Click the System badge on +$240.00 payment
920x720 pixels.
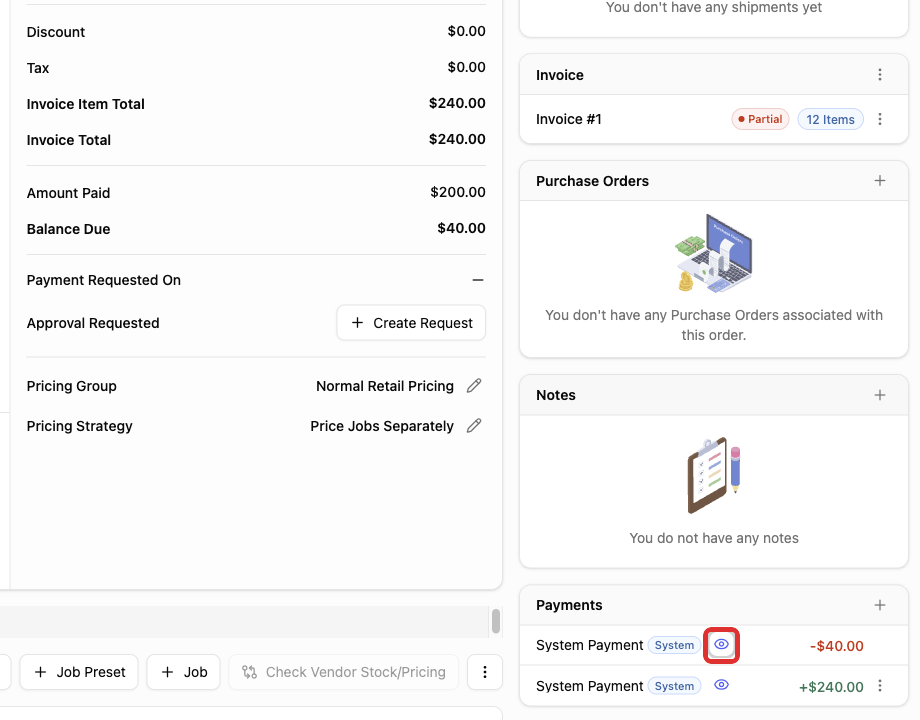(674, 686)
